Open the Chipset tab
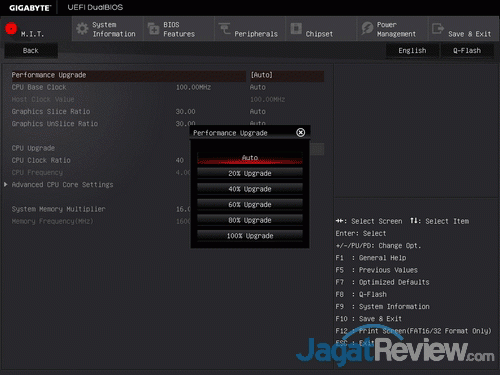500x375 pixels. pyautogui.click(x=321, y=29)
